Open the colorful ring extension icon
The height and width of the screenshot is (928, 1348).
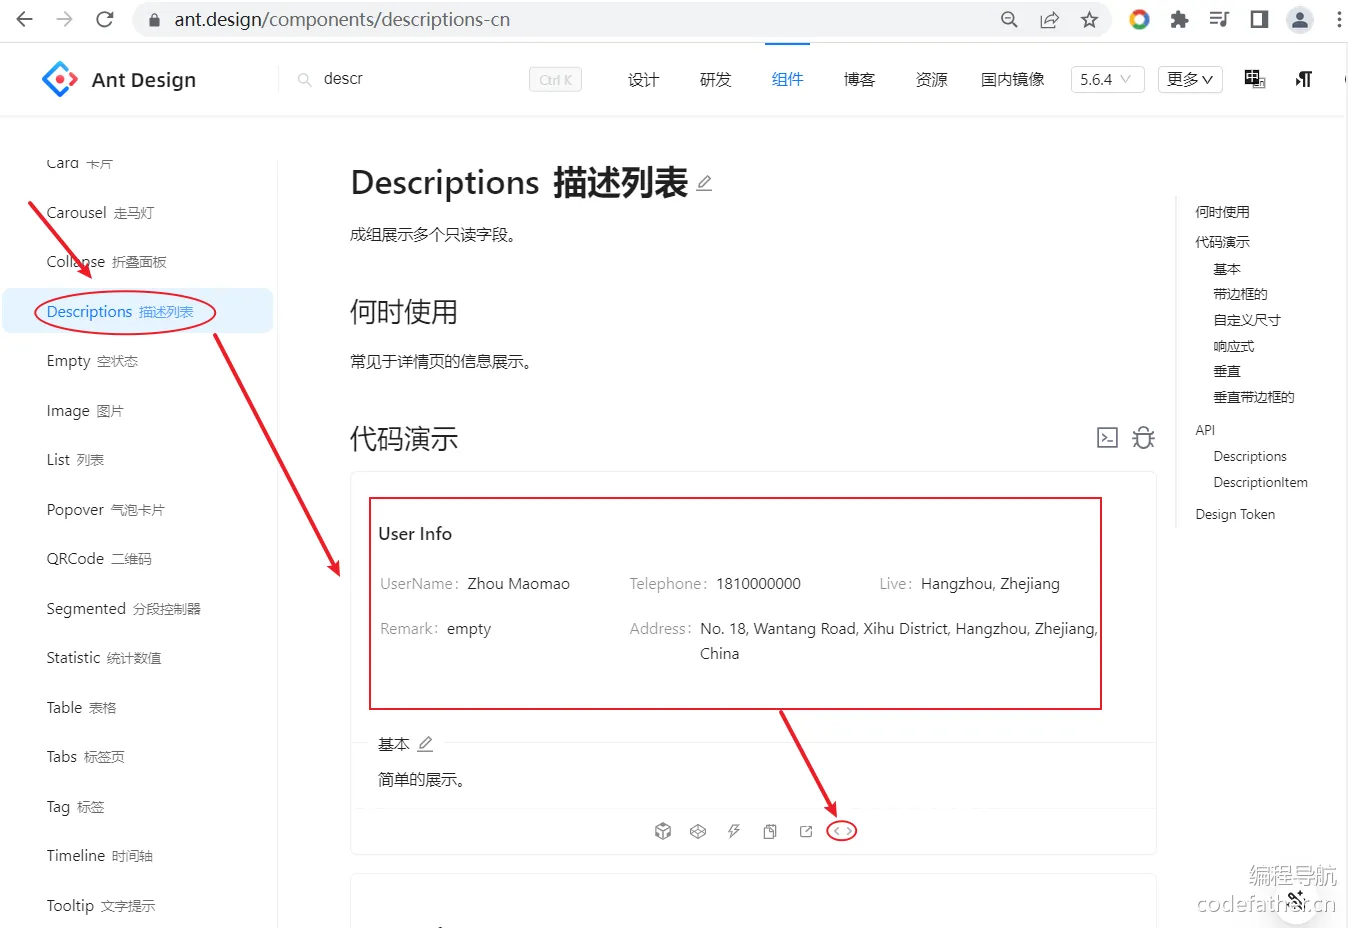click(x=1139, y=20)
